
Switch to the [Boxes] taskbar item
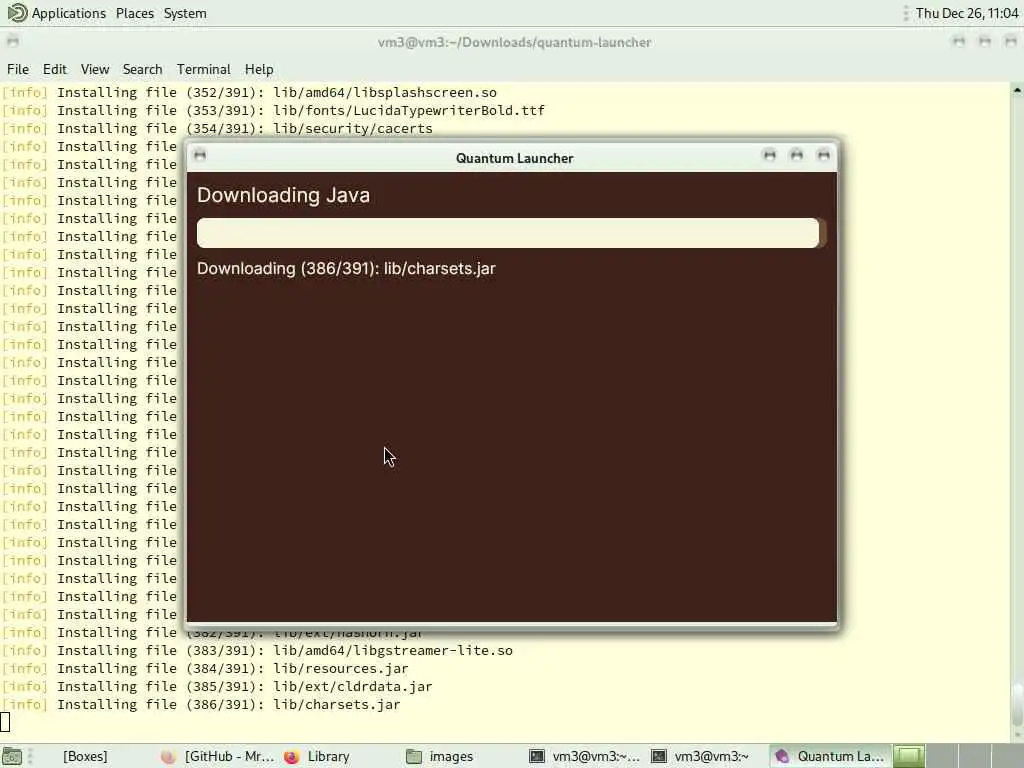(85, 756)
